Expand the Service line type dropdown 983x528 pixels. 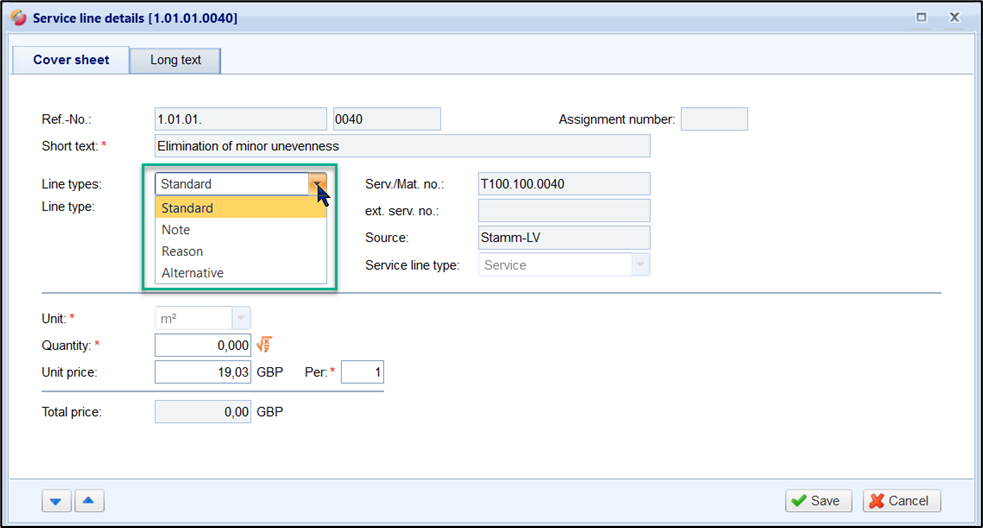(640, 265)
